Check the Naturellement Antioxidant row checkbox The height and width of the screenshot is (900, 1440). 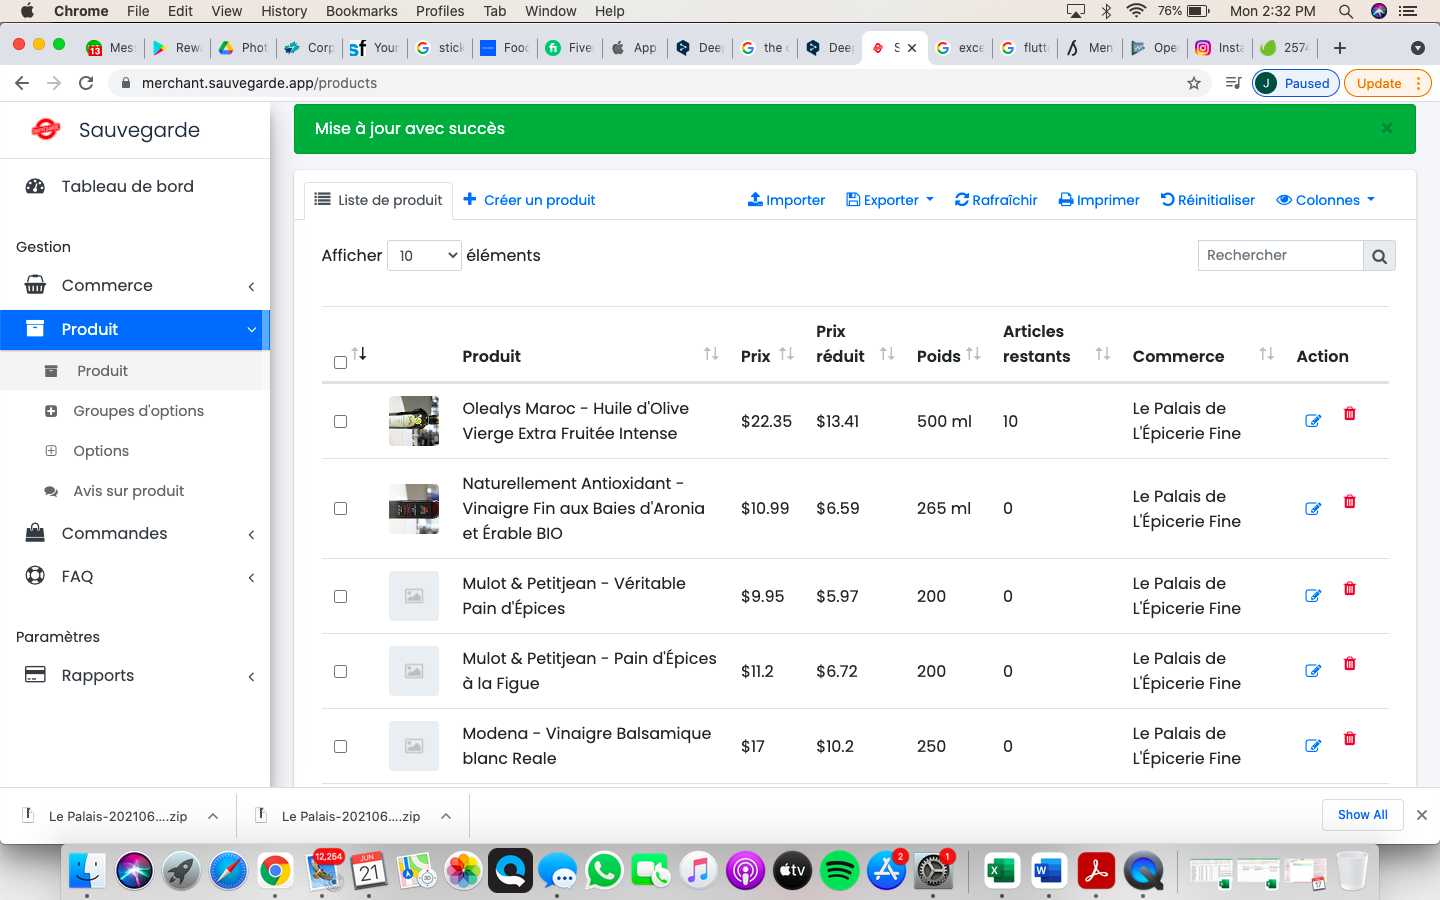[x=340, y=508]
